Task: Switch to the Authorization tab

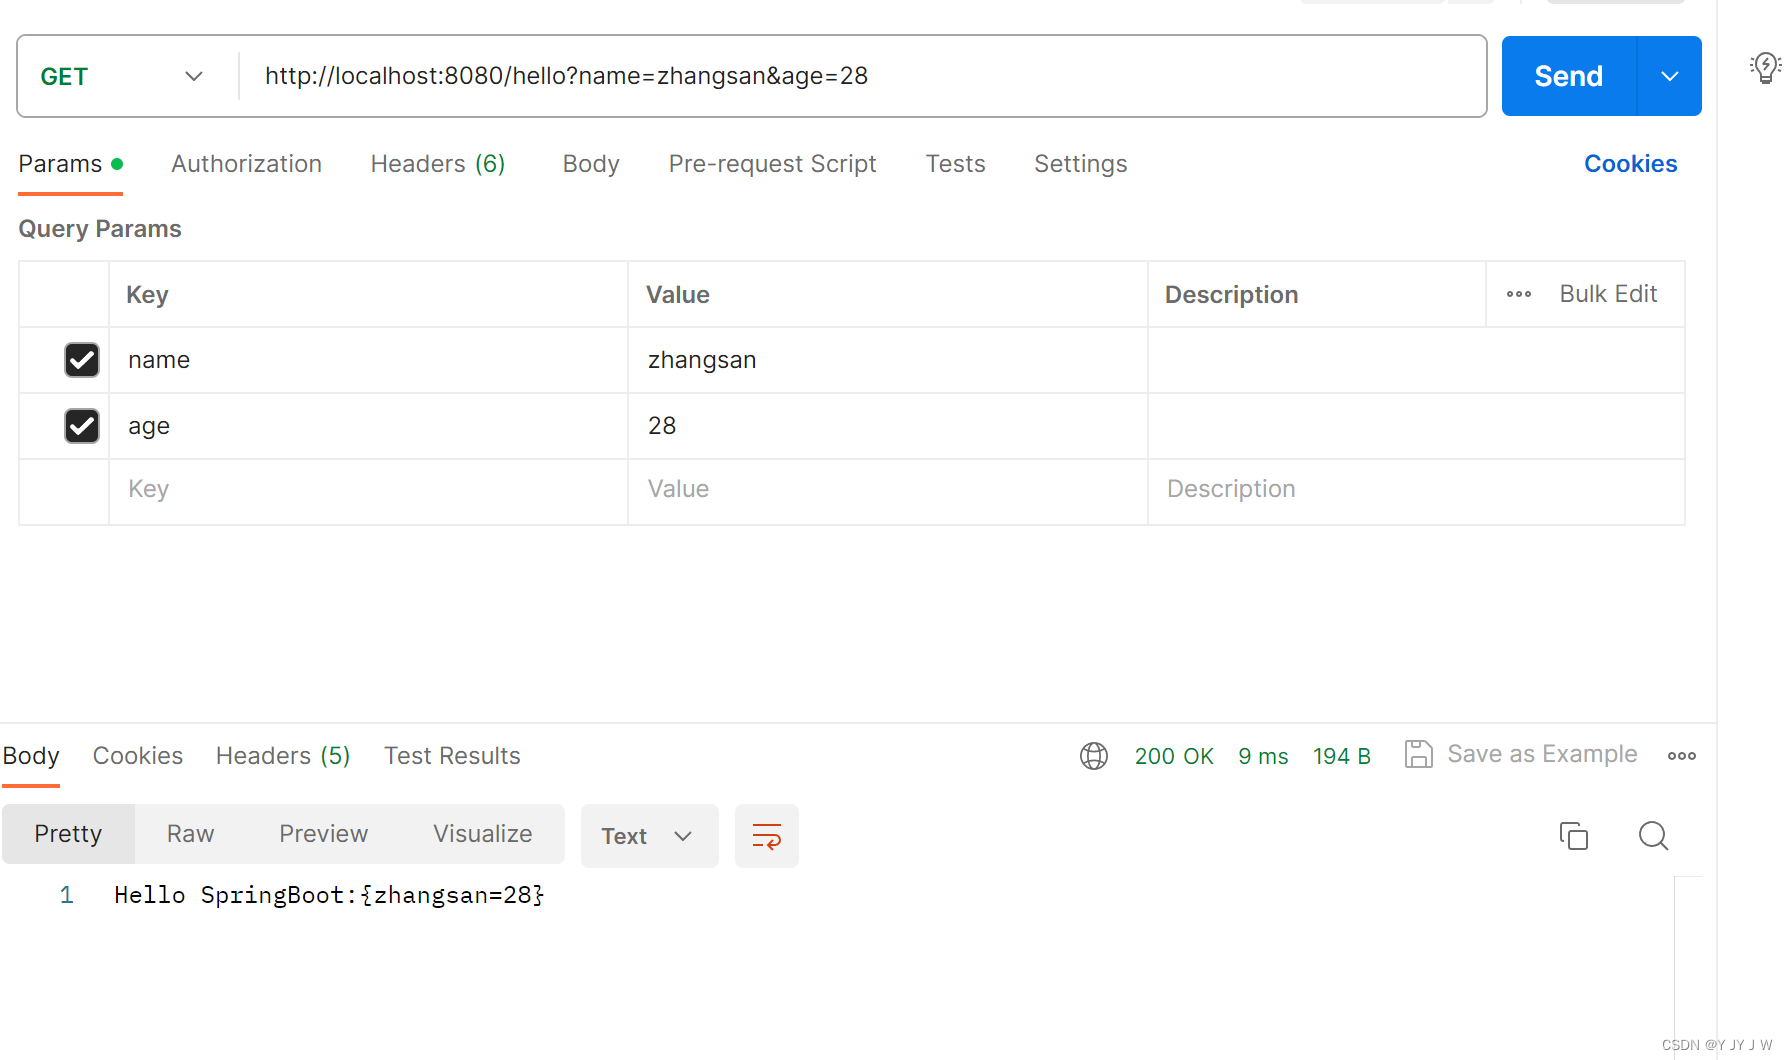Action: tap(246, 163)
